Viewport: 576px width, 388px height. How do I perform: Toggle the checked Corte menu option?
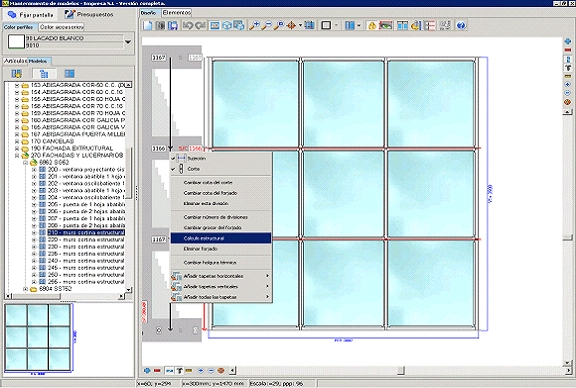click(x=221, y=169)
